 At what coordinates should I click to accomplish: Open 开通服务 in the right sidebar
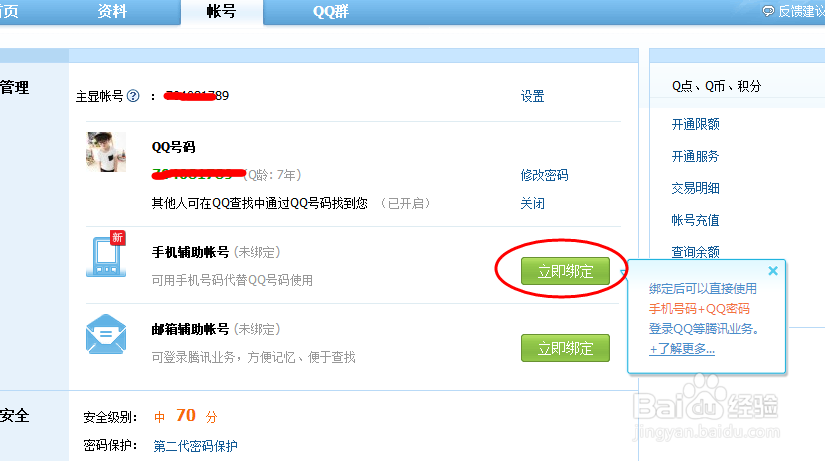695,156
